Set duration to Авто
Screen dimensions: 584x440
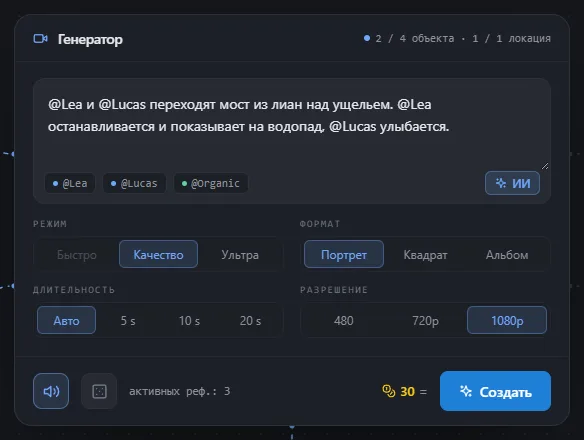pos(66,320)
